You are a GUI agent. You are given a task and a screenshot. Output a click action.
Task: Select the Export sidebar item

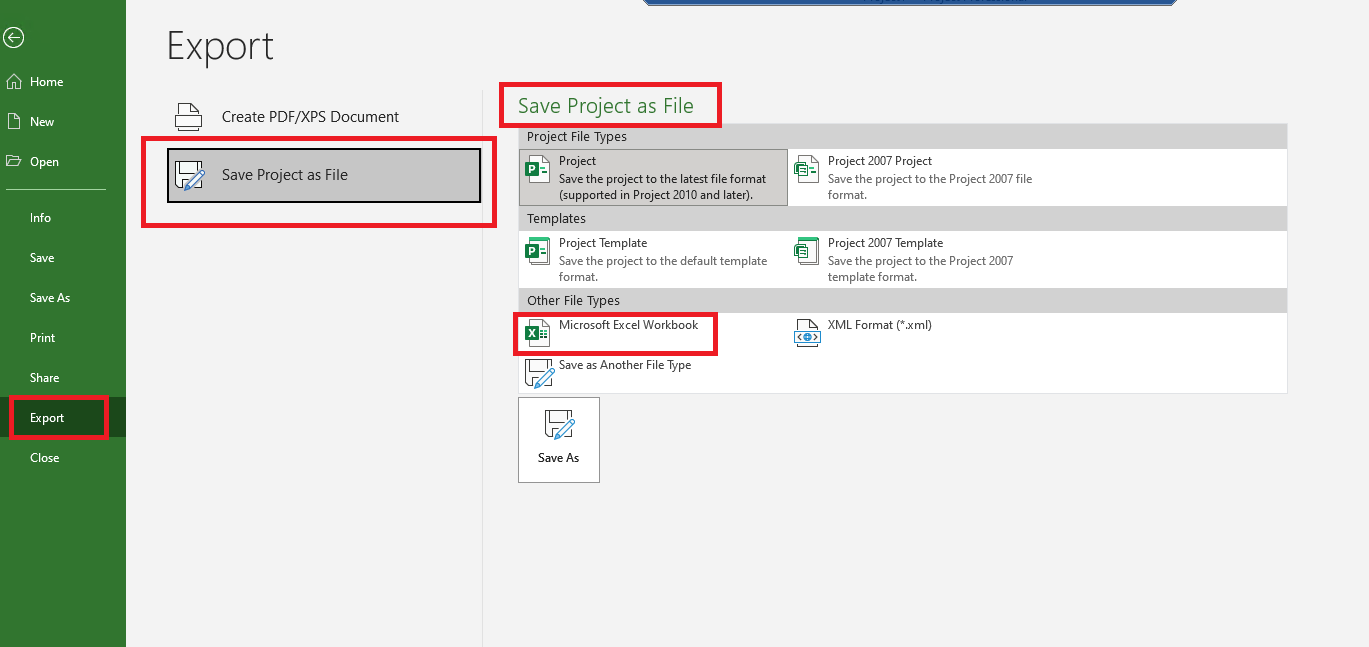(x=63, y=418)
